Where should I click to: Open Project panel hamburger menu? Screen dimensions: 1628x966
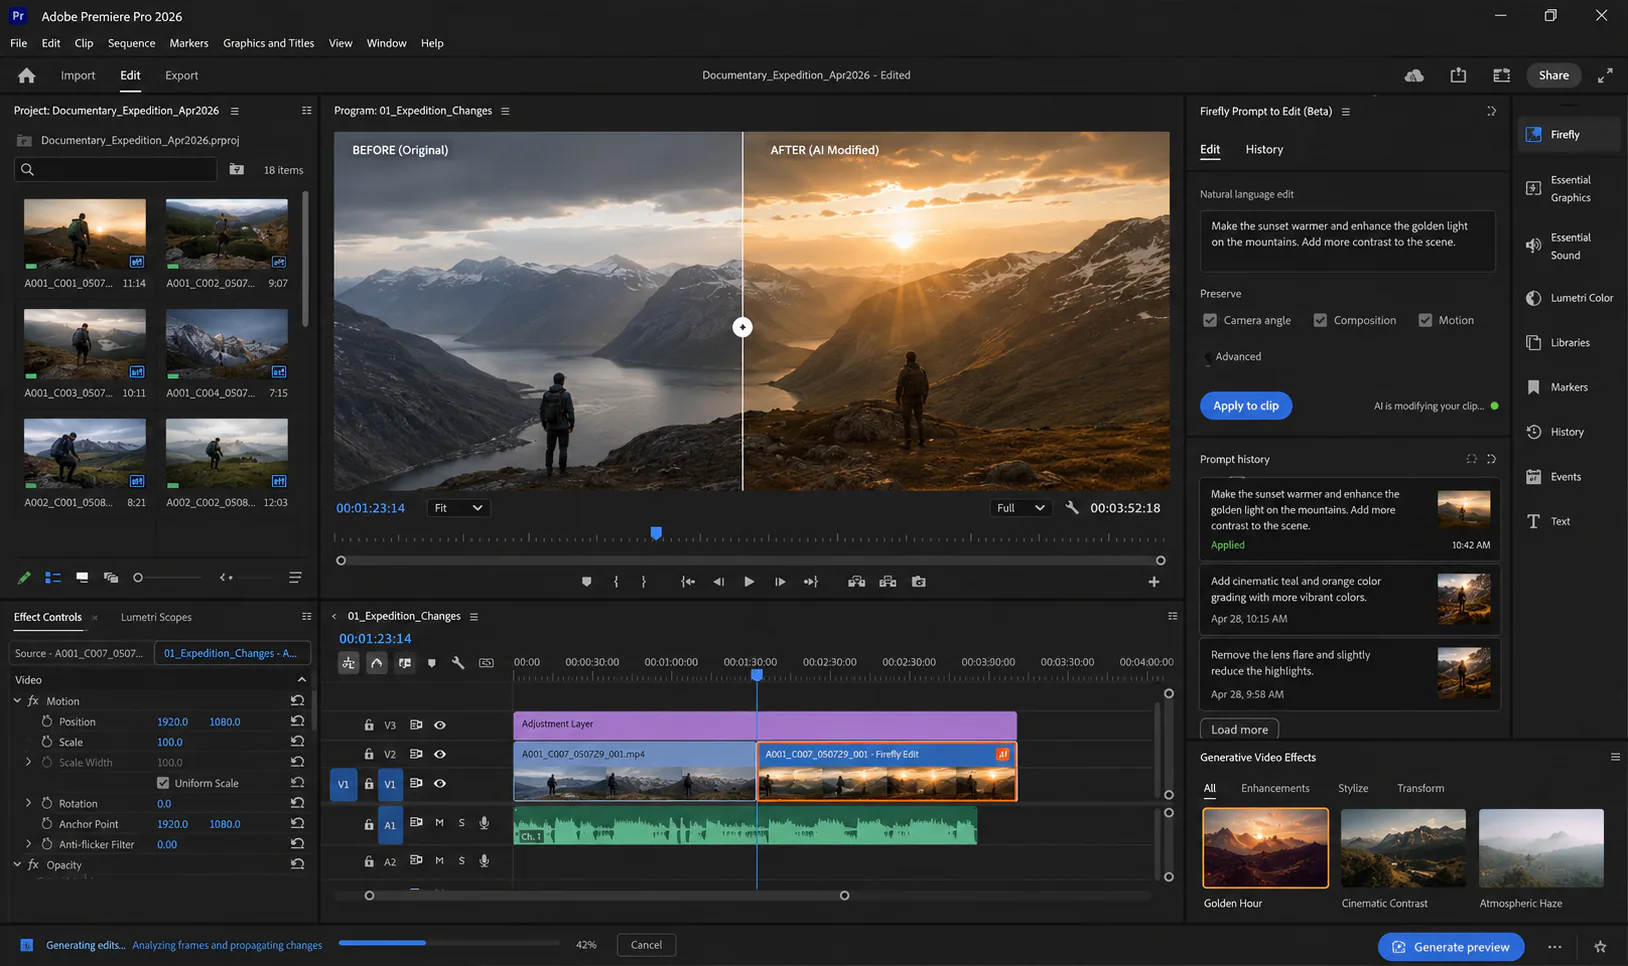(235, 111)
